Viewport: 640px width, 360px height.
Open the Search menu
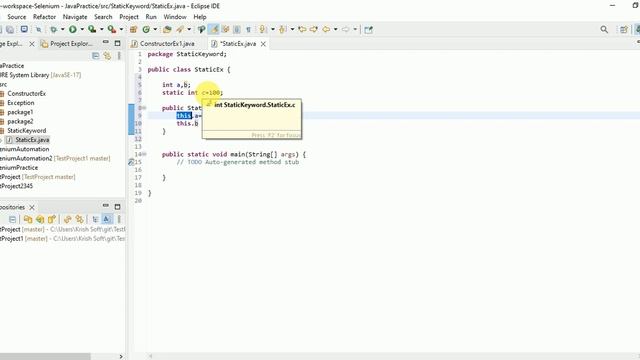(x=103, y=17)
